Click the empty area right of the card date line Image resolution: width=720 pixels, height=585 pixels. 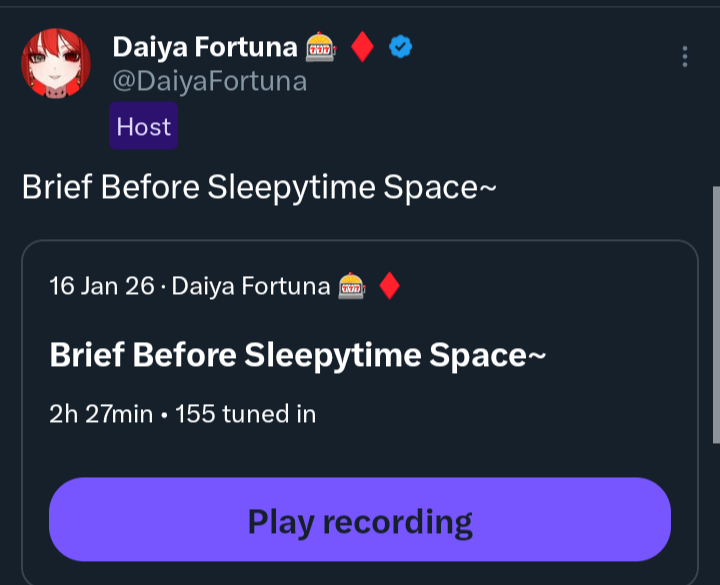click(x=550, y=287)
